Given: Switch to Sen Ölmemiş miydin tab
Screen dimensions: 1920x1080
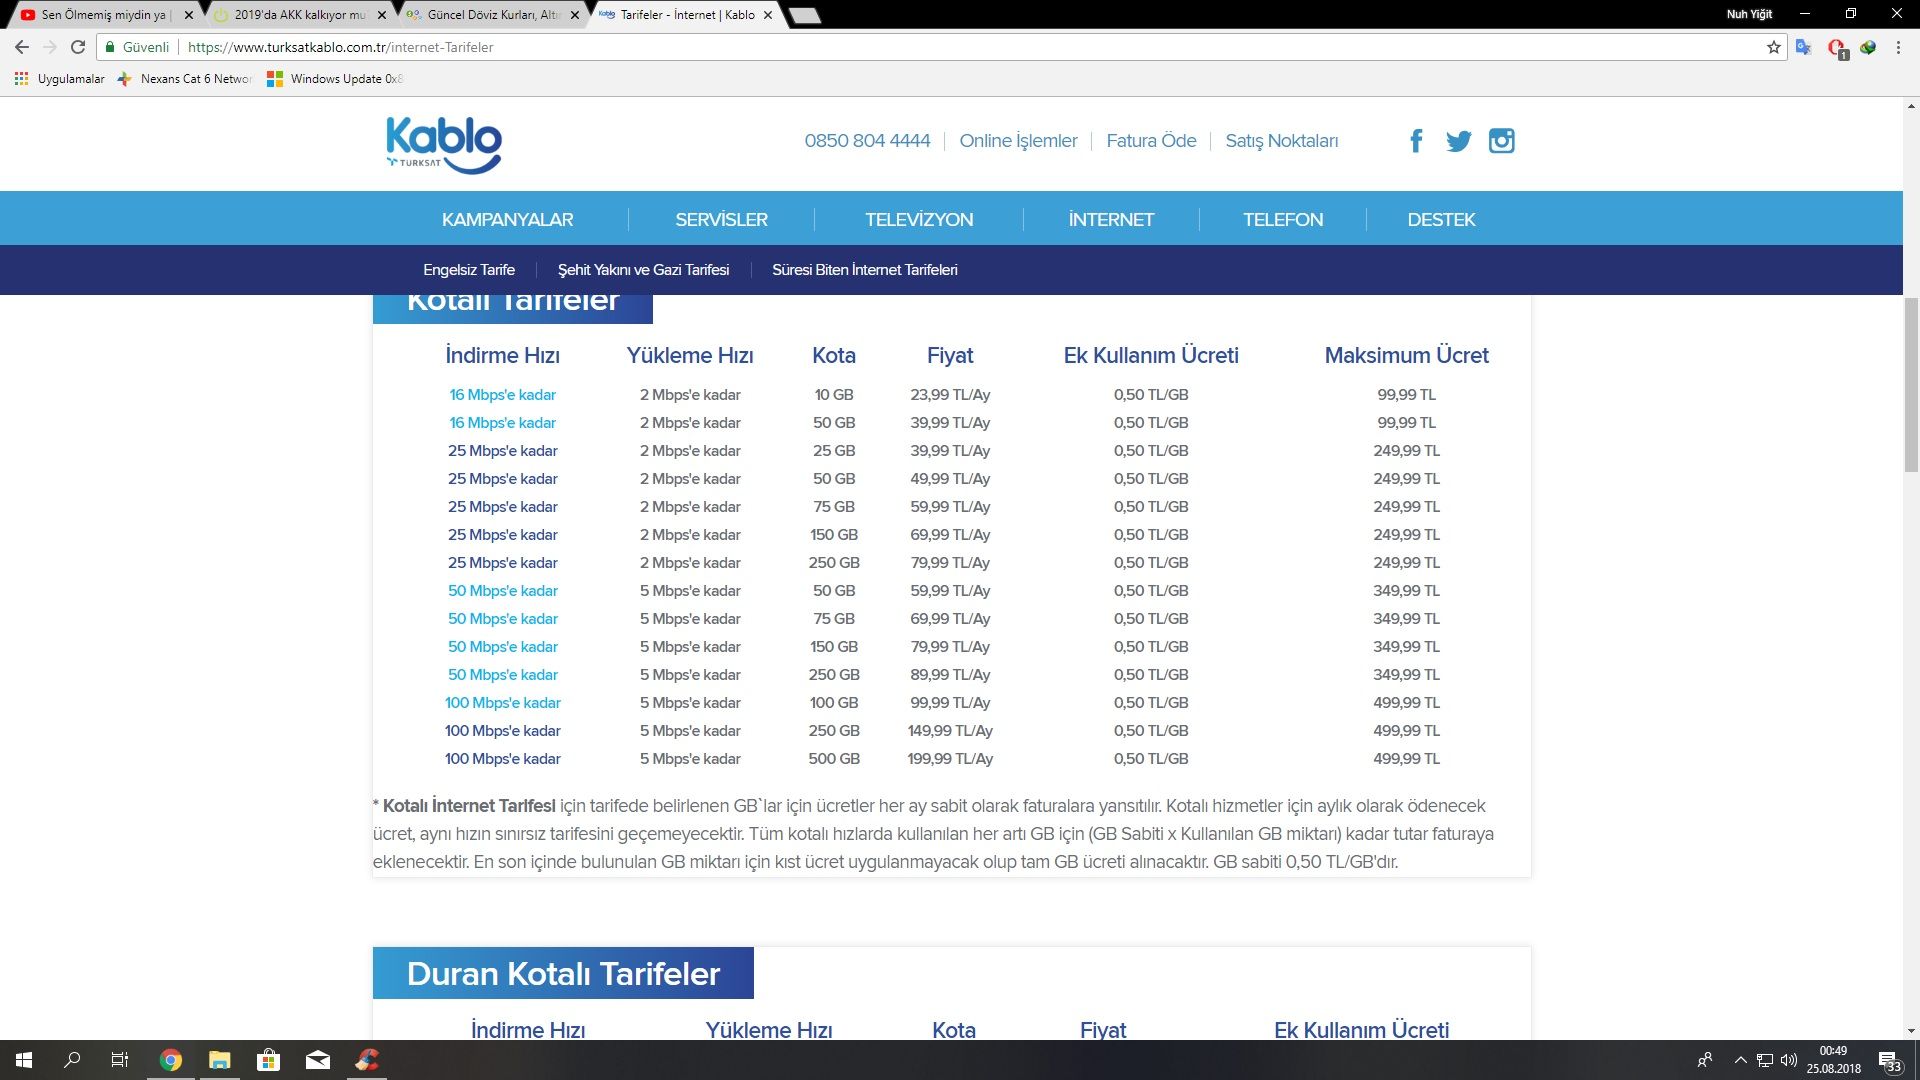Looking at the screenshot, I should tap(100, 15).
